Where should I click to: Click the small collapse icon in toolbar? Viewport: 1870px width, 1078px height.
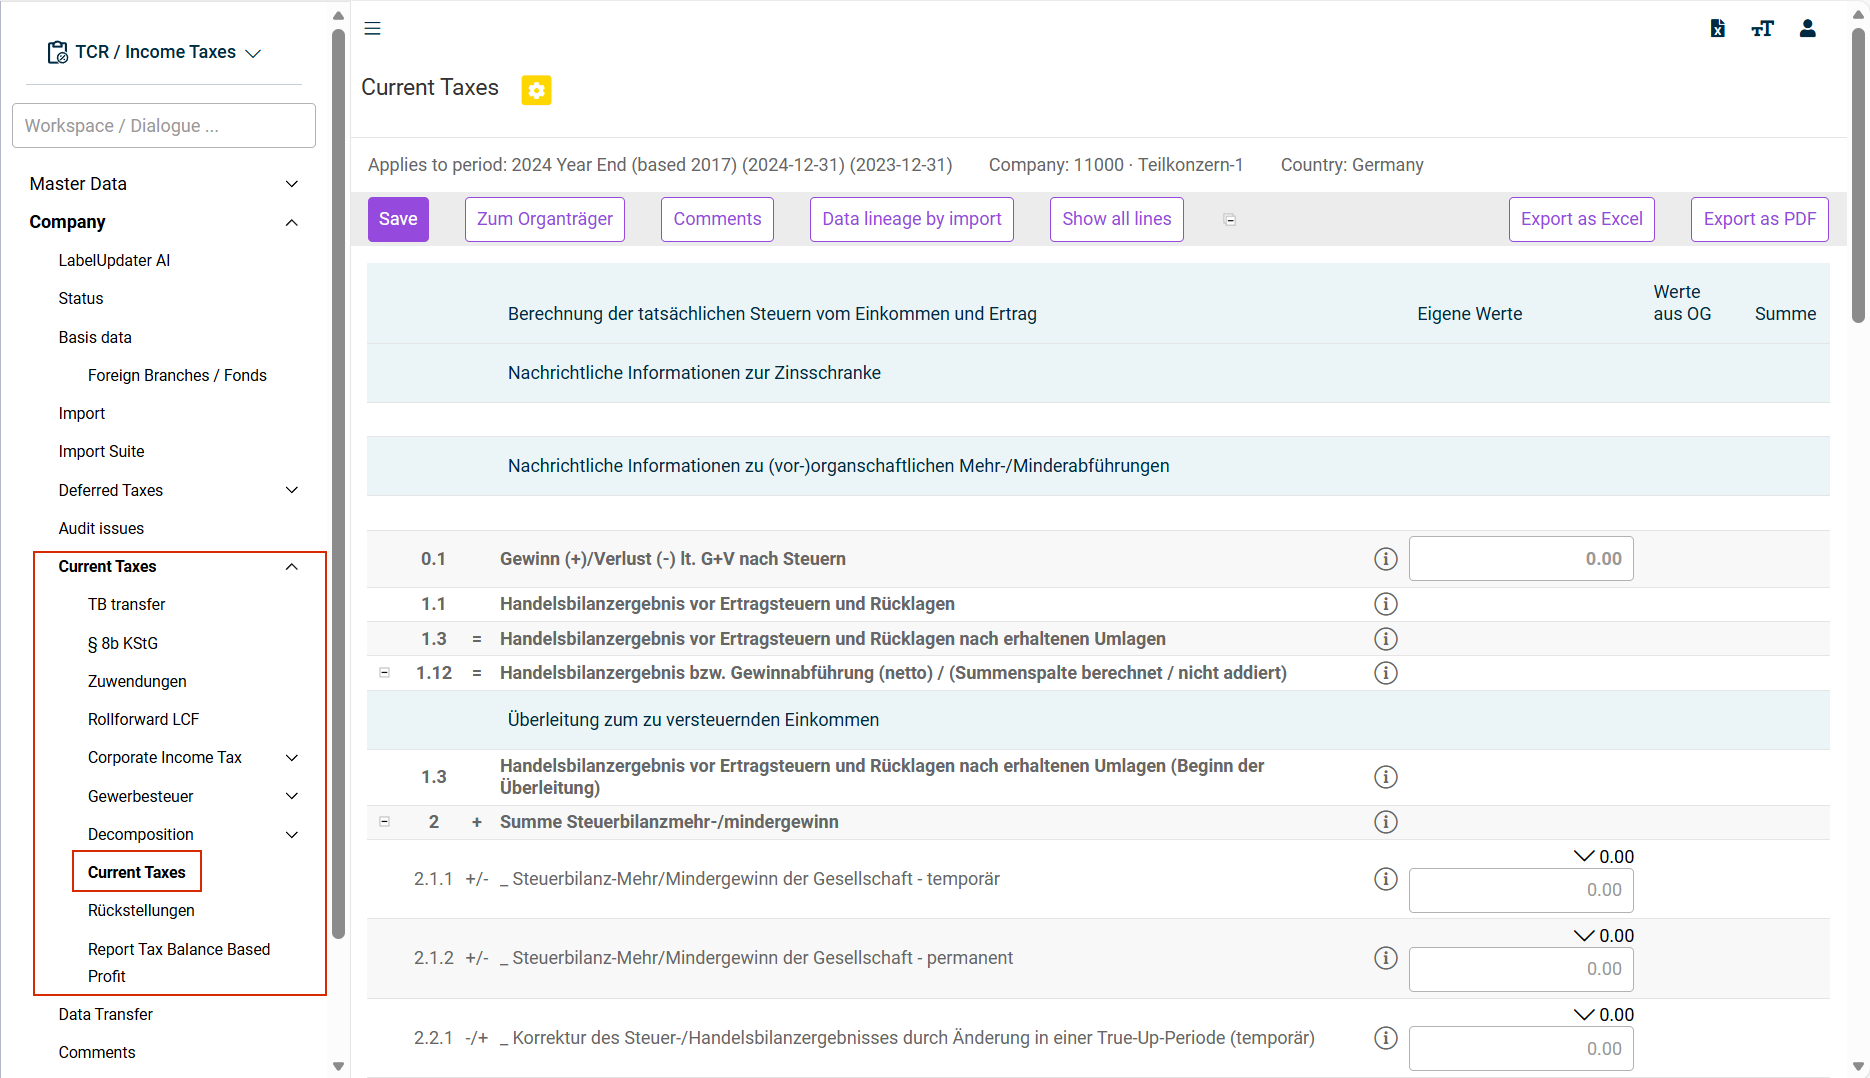1230,220
